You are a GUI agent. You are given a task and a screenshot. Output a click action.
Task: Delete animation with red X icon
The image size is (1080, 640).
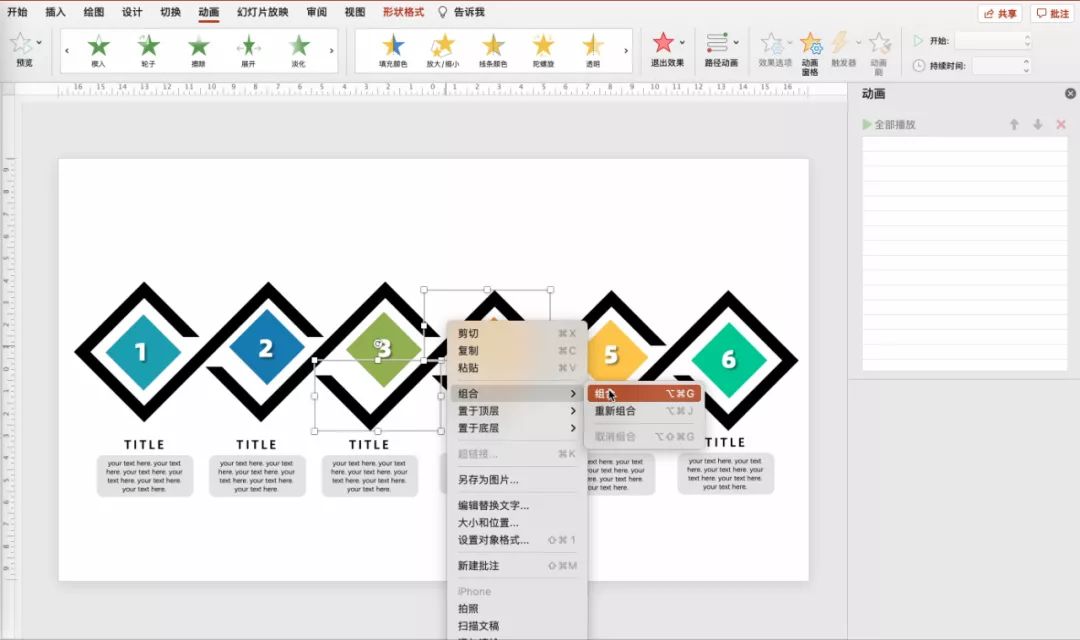point(1061,125)
